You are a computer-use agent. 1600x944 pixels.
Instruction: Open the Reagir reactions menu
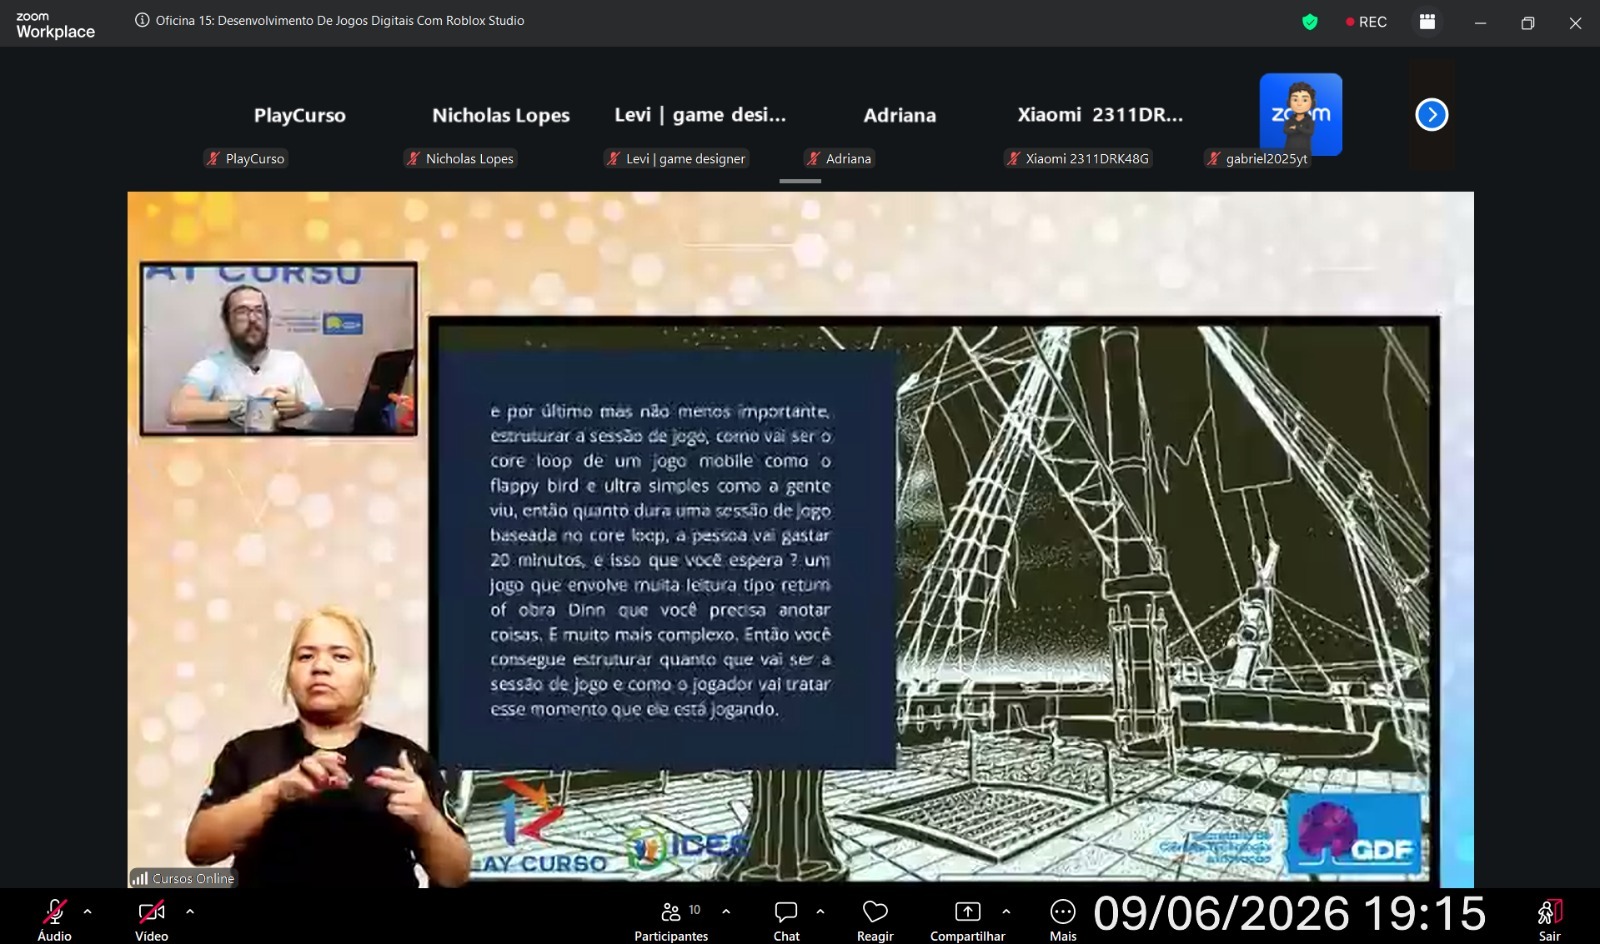(x=875, y=919)
